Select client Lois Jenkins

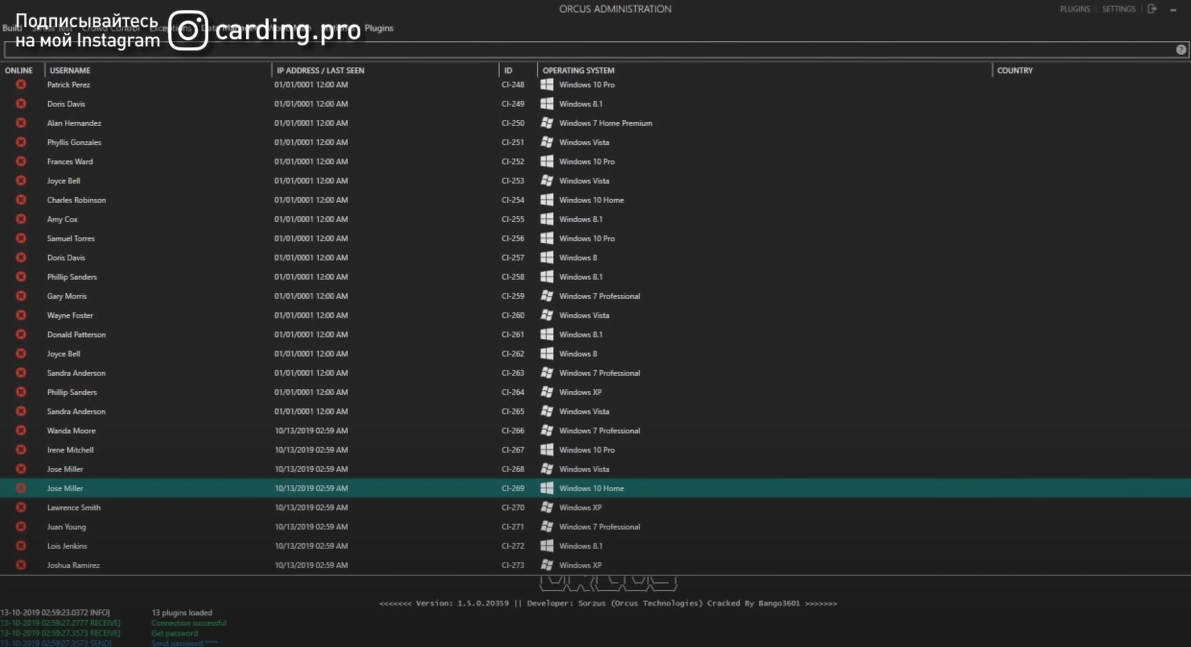(67, 546)
